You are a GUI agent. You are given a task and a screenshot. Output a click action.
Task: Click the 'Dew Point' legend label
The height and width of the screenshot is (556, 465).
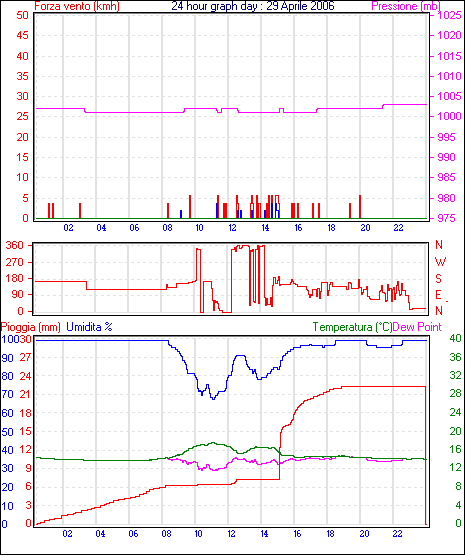pyautogui.click(x=417, y=327)
